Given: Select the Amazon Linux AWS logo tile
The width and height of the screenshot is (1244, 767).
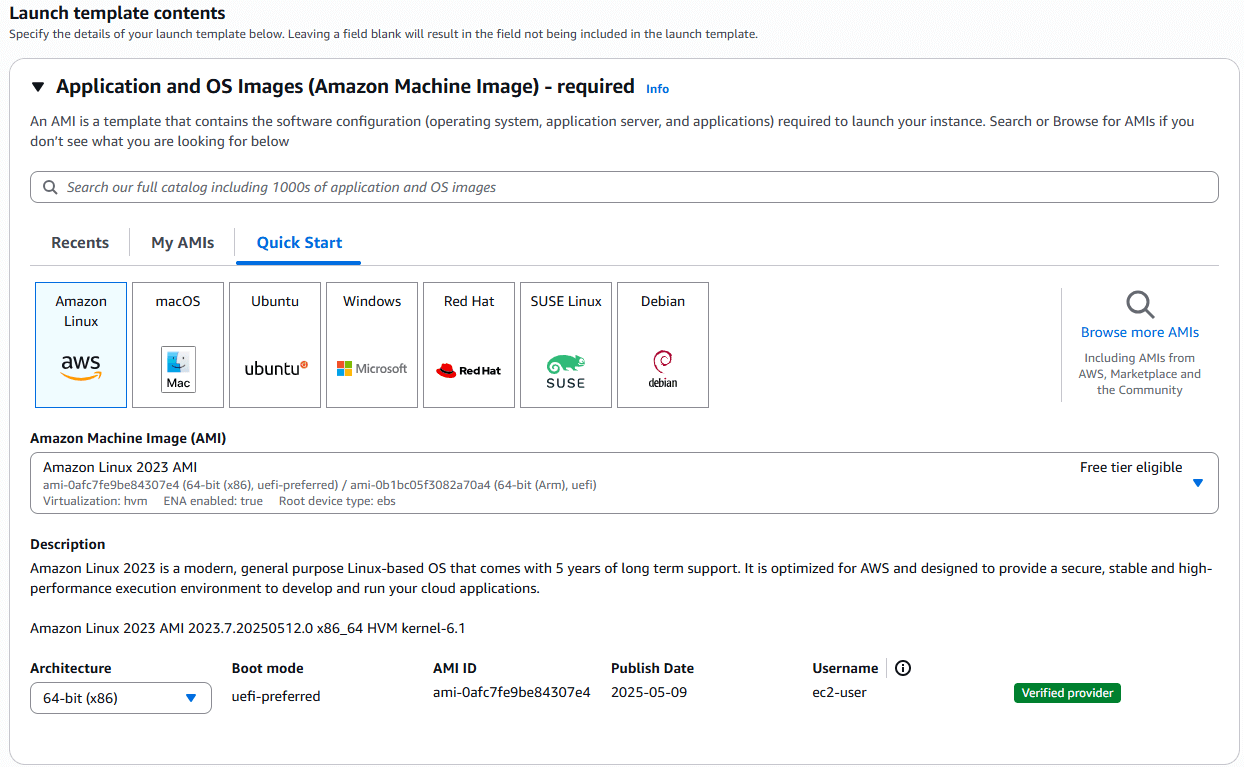Looking at the screenshot, I should (81, 345).
